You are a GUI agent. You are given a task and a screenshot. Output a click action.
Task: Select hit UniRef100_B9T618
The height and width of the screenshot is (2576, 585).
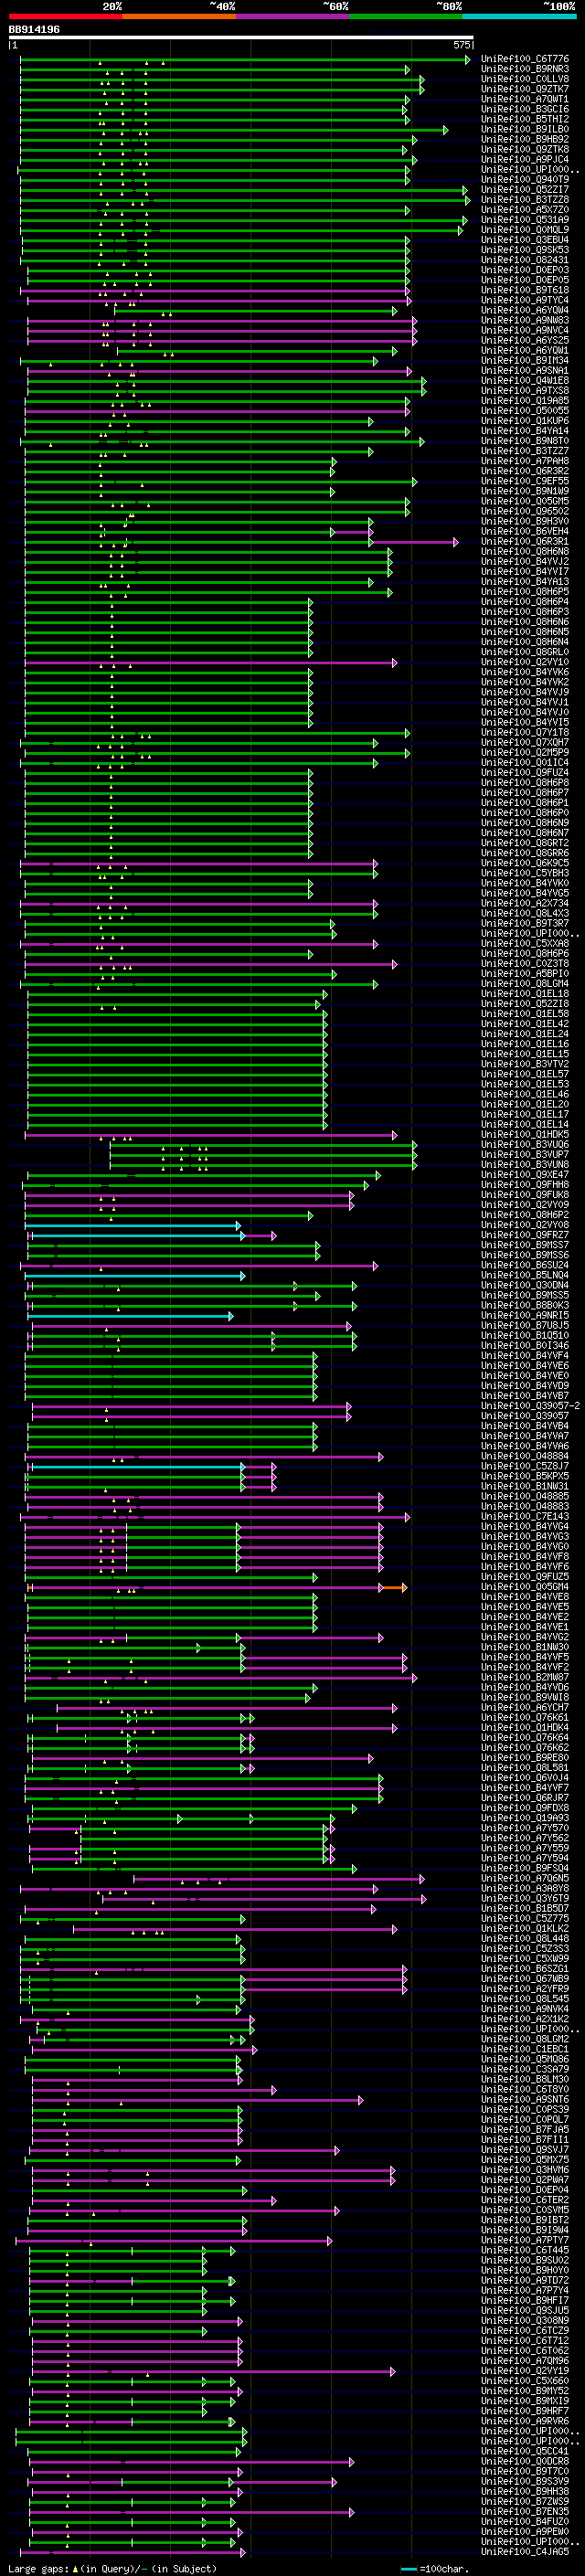click(525, 290)
